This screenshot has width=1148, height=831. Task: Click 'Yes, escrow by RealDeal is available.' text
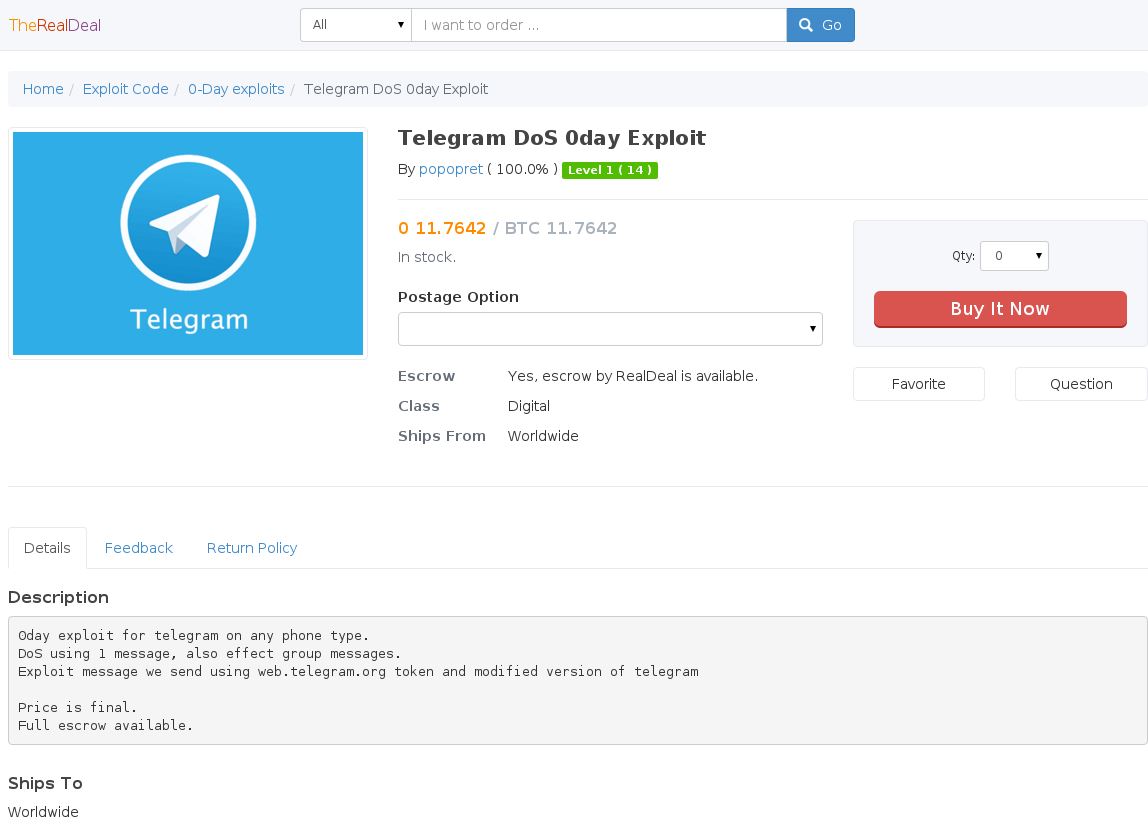(x=633, y=376)
